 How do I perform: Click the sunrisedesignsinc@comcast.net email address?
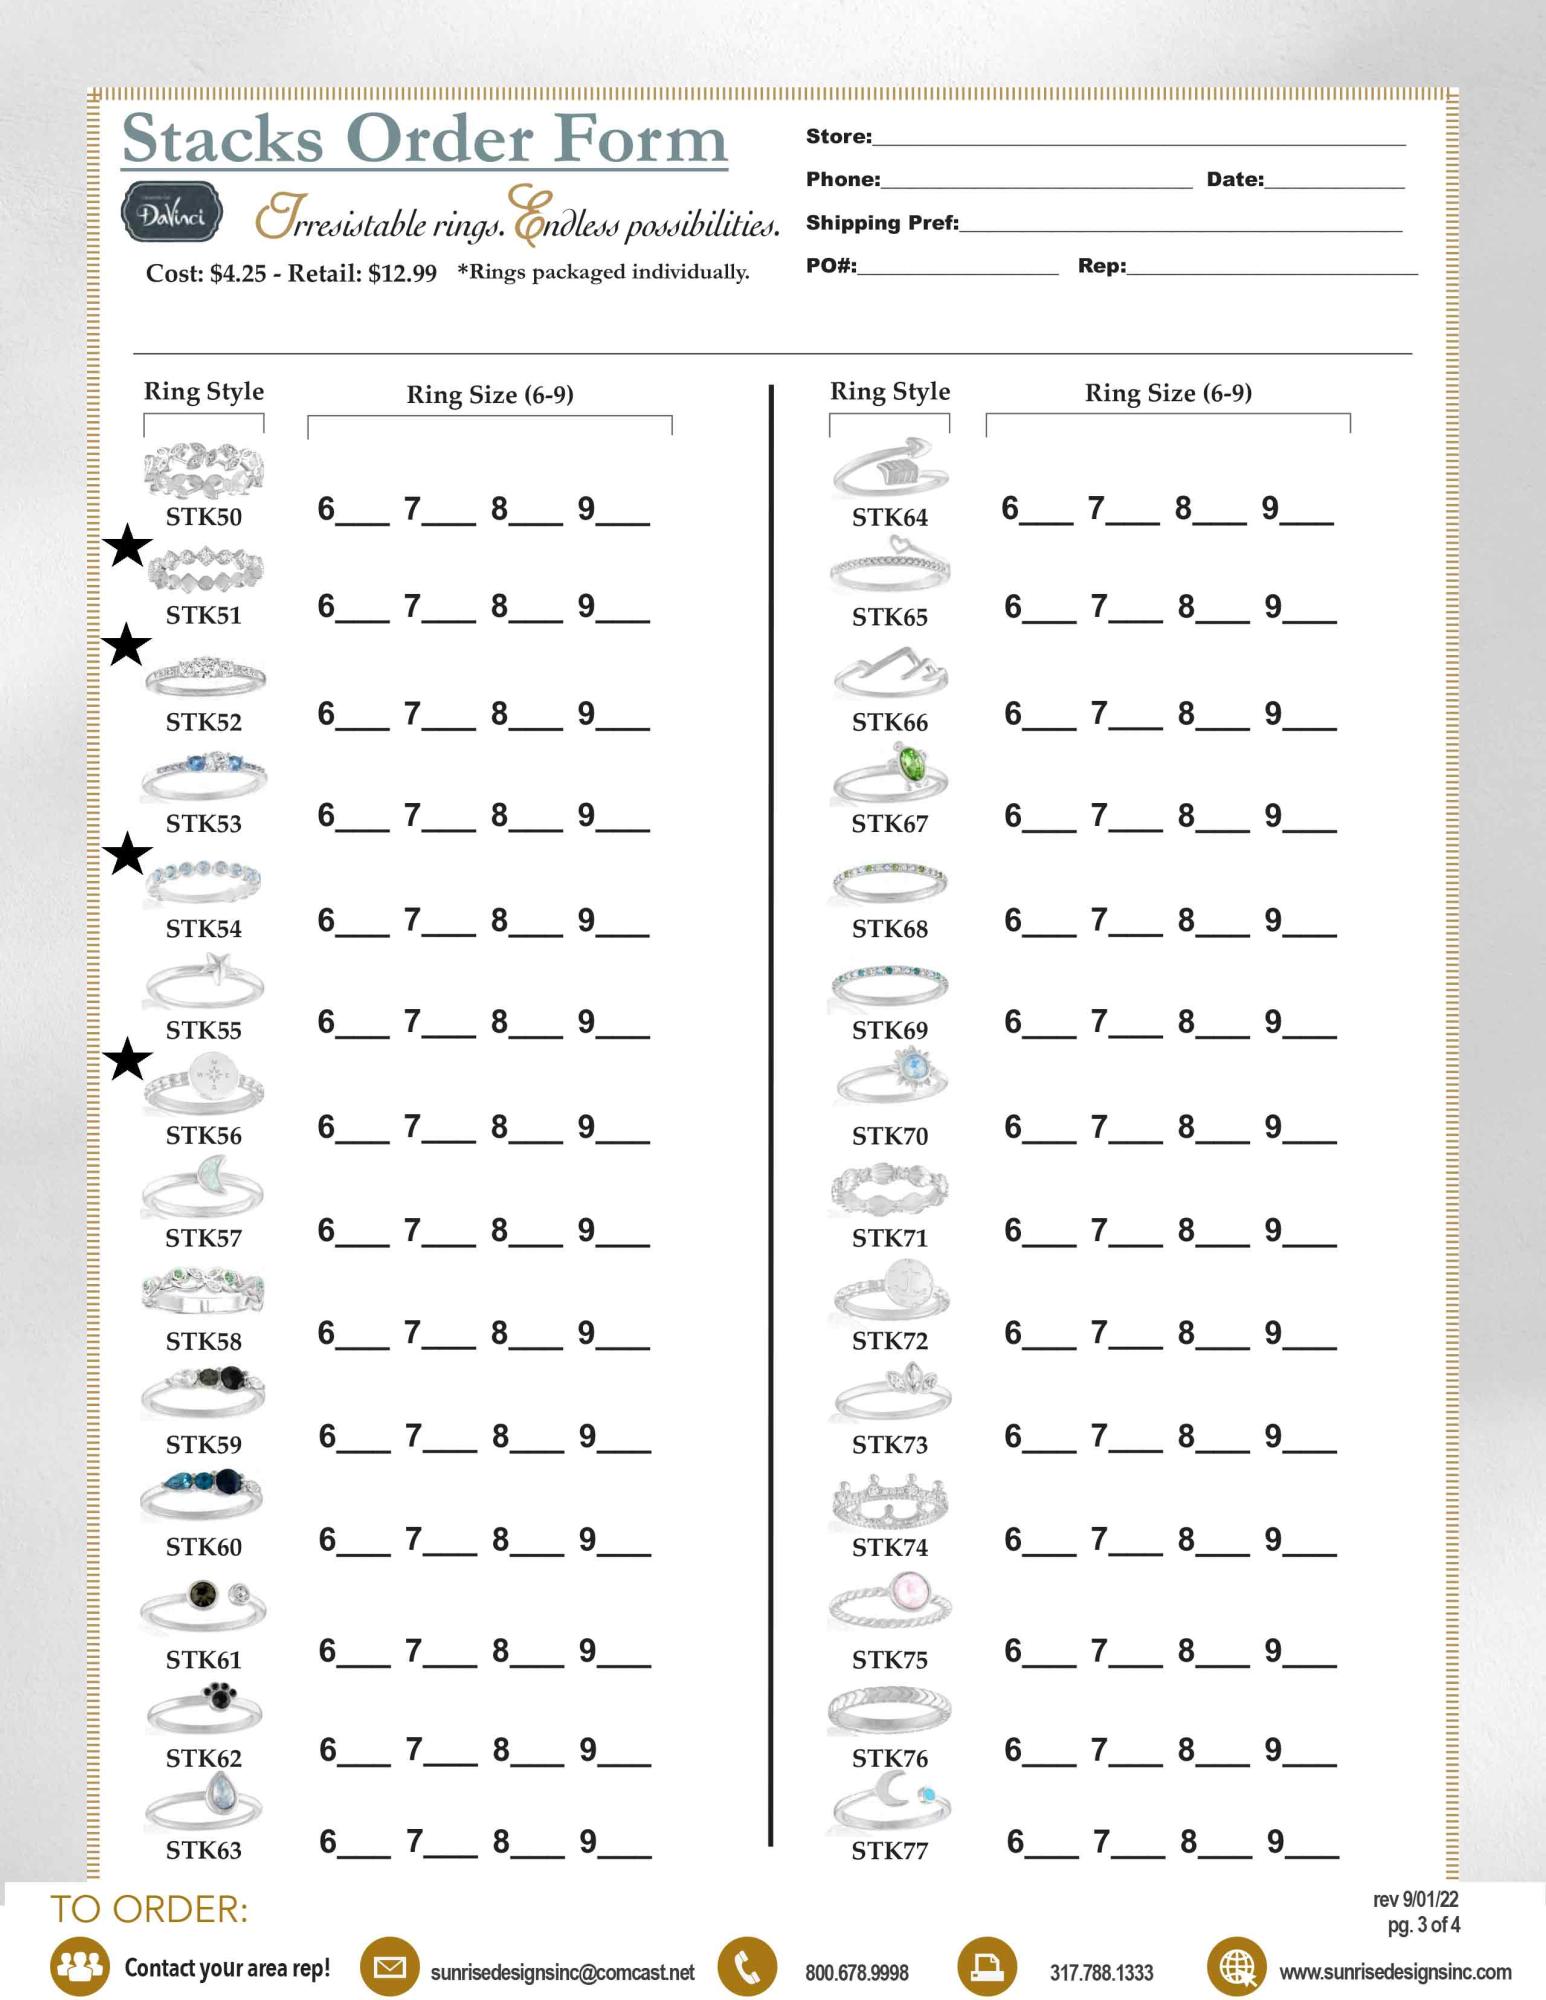coord(562,1972)
